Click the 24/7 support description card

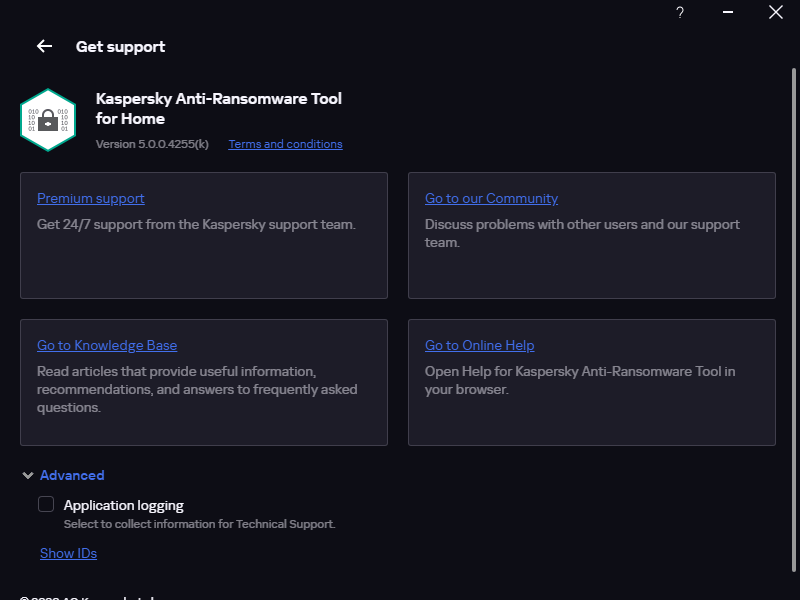tap(196, 225)
